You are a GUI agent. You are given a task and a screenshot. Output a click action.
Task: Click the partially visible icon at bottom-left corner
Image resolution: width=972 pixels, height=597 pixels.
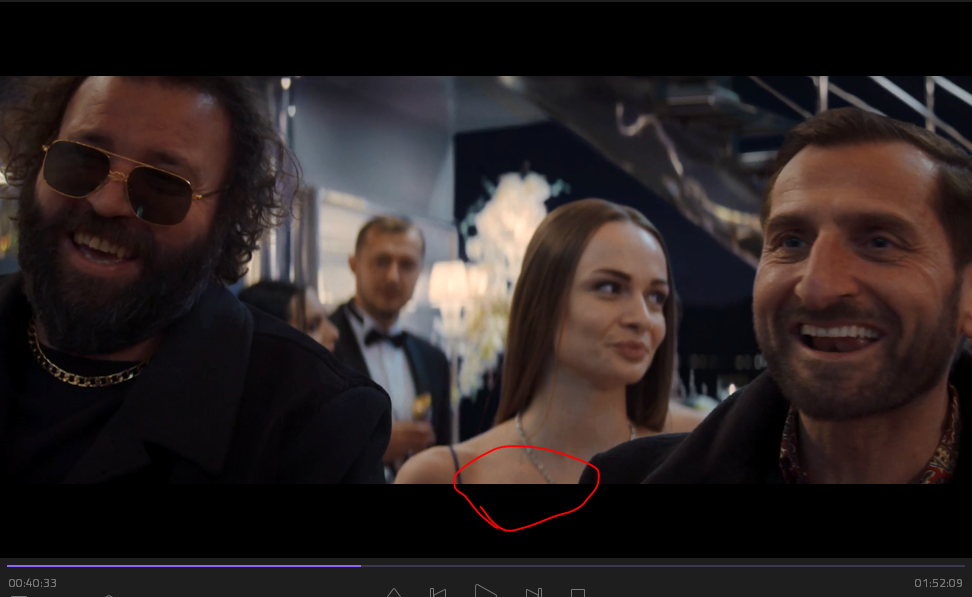coord(18,595)
